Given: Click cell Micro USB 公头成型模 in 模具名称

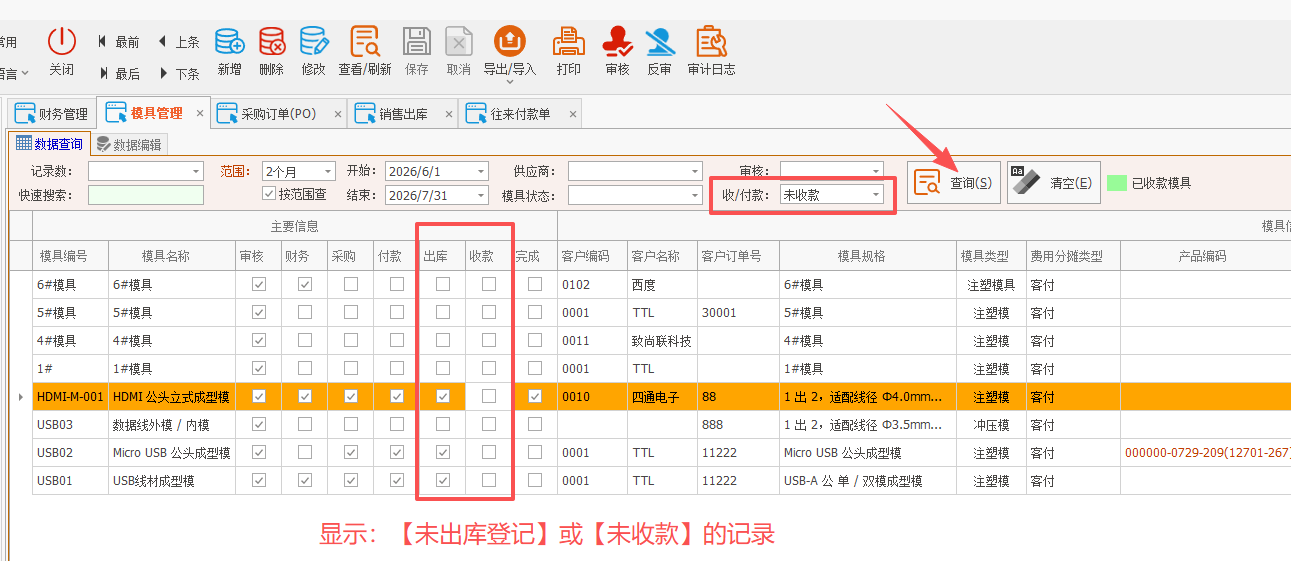Looking at the screenshot, I should (172, 452).
